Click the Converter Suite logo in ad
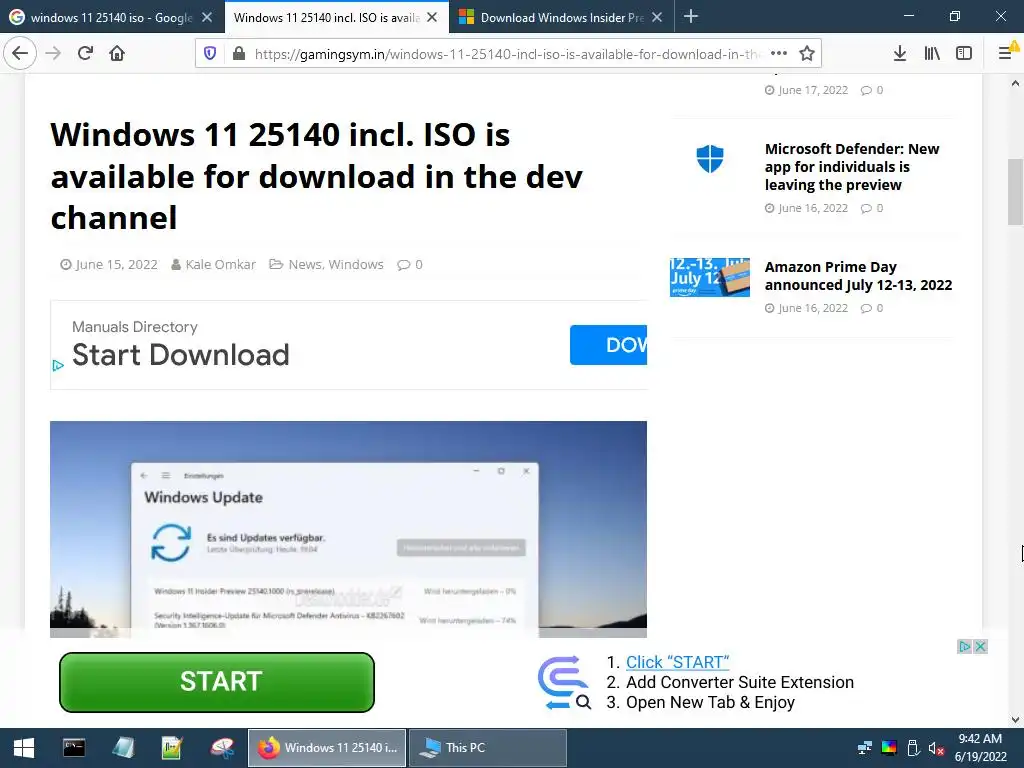The height and width of the screenshot is (768, 1024). 564,682
